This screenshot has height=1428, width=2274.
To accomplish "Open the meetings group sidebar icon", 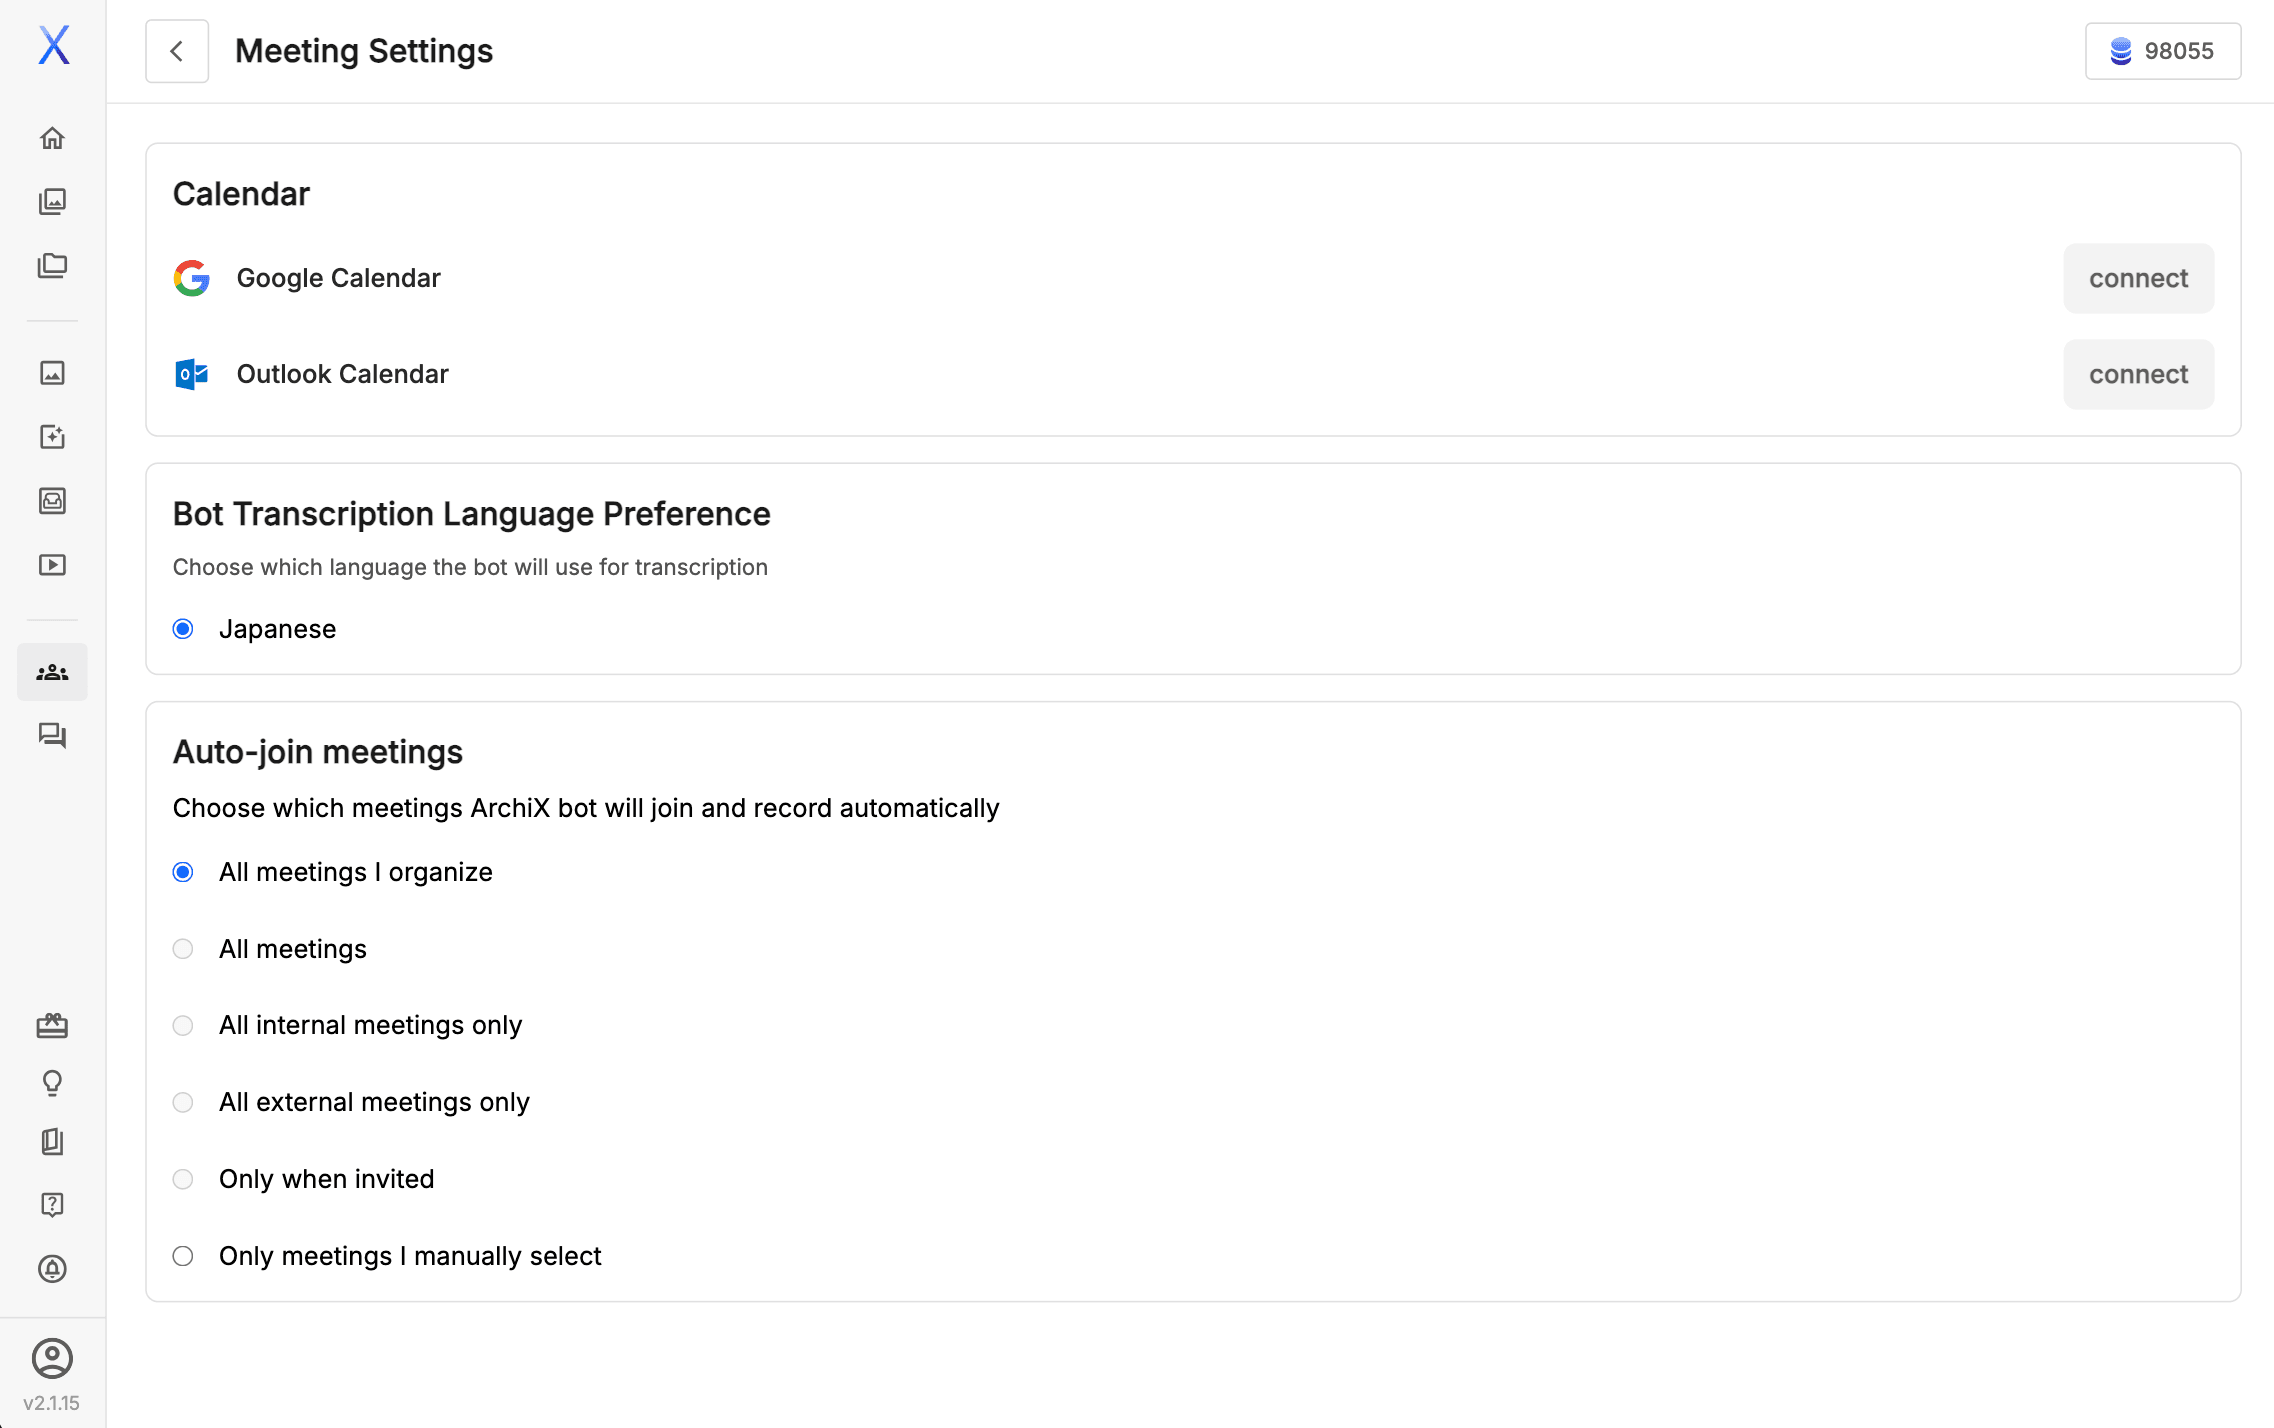I will 52,672.
